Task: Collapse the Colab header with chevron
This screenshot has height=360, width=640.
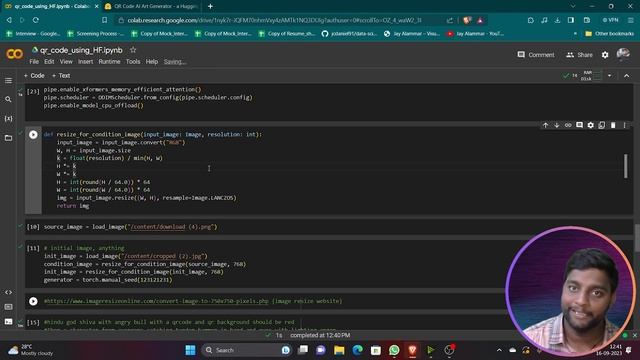Action: tap(627, 76)
